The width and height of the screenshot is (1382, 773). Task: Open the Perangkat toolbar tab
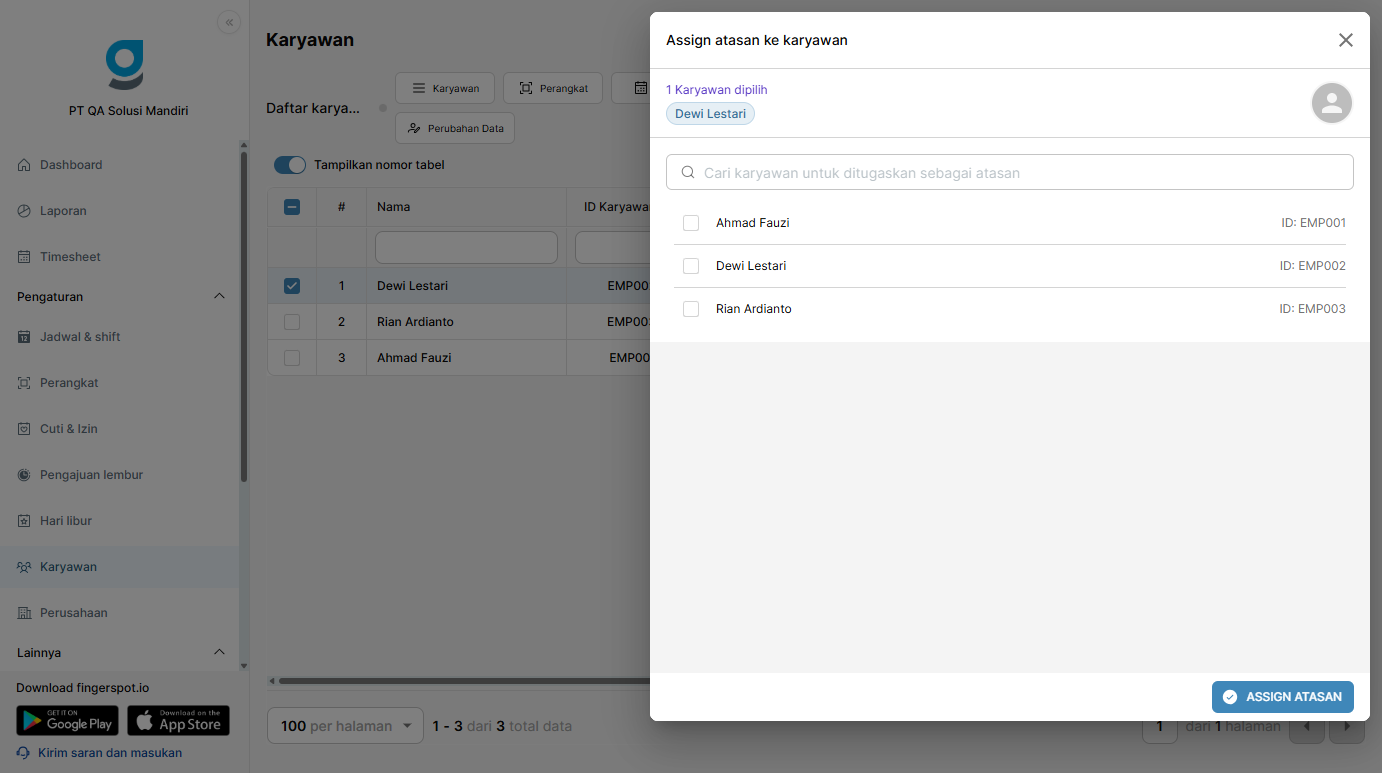tap(553, 88)
